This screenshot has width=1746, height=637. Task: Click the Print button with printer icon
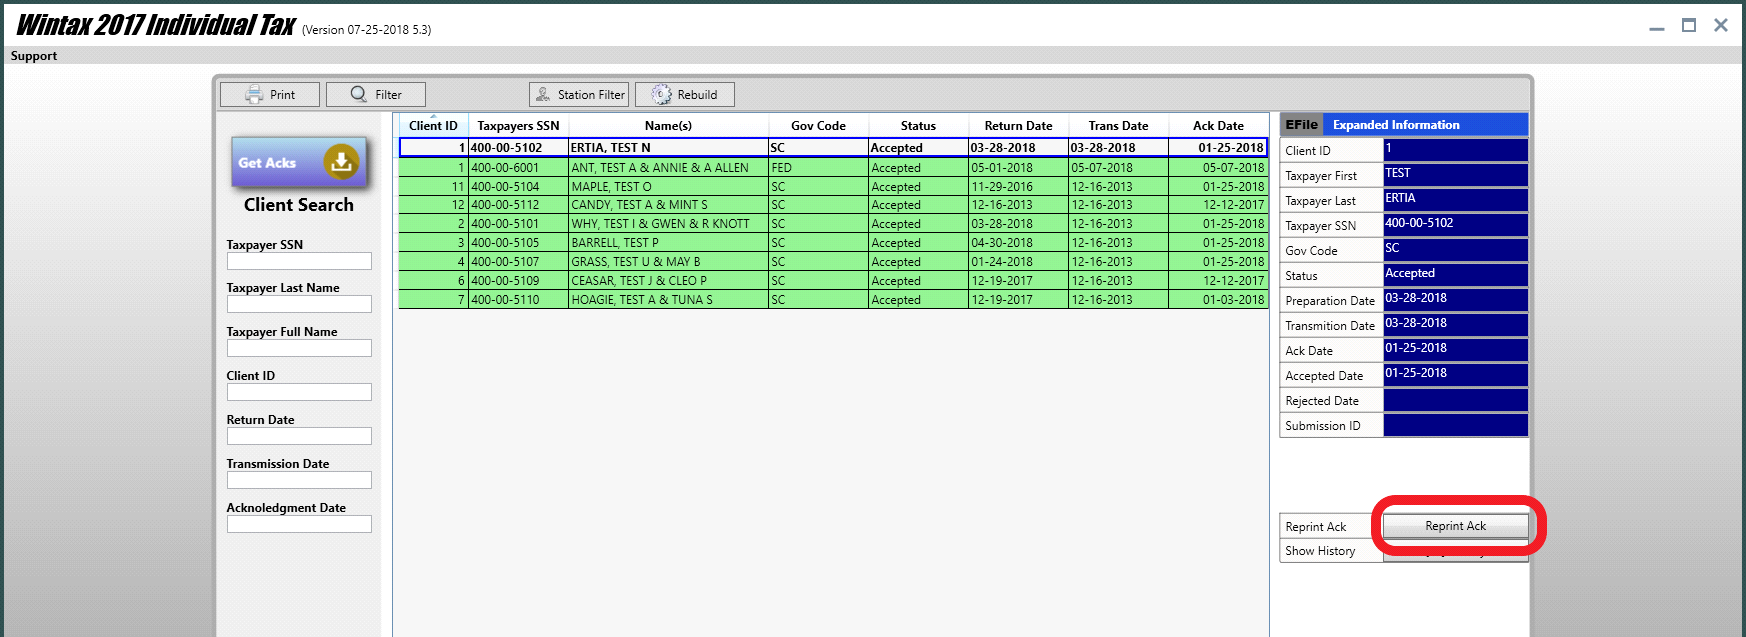pos(270,94)
